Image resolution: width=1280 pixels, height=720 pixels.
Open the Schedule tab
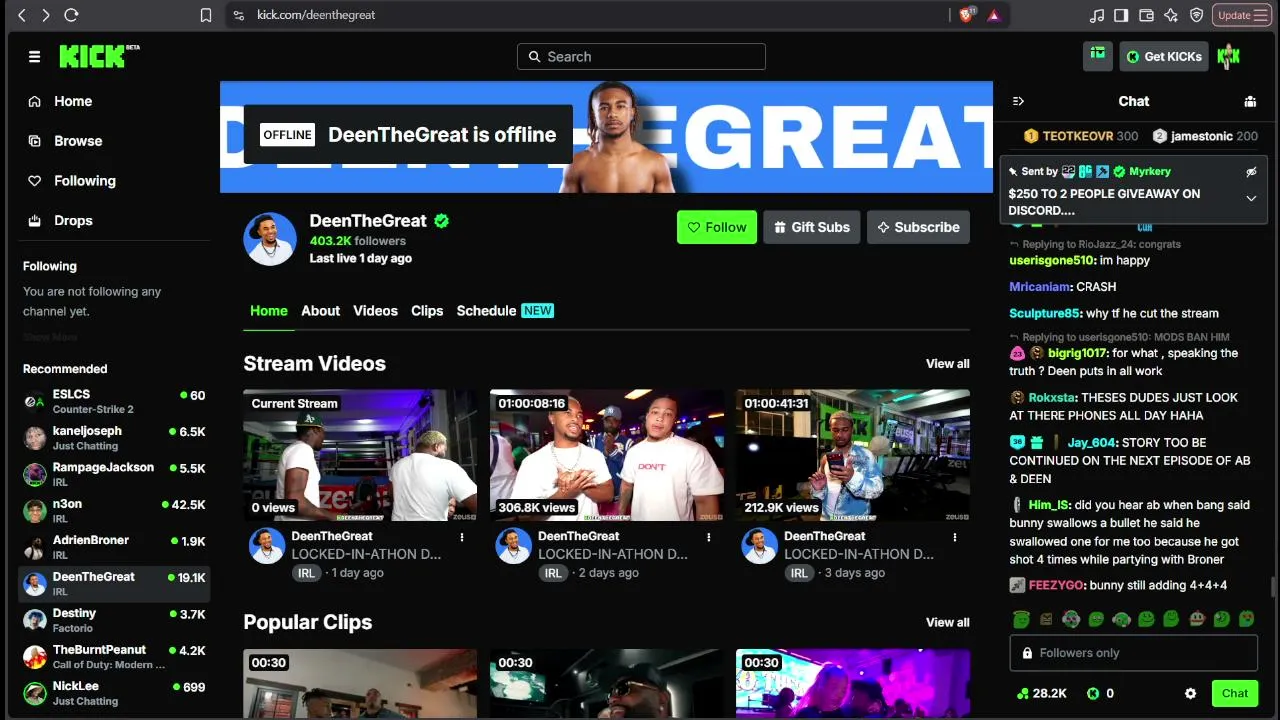505,311
